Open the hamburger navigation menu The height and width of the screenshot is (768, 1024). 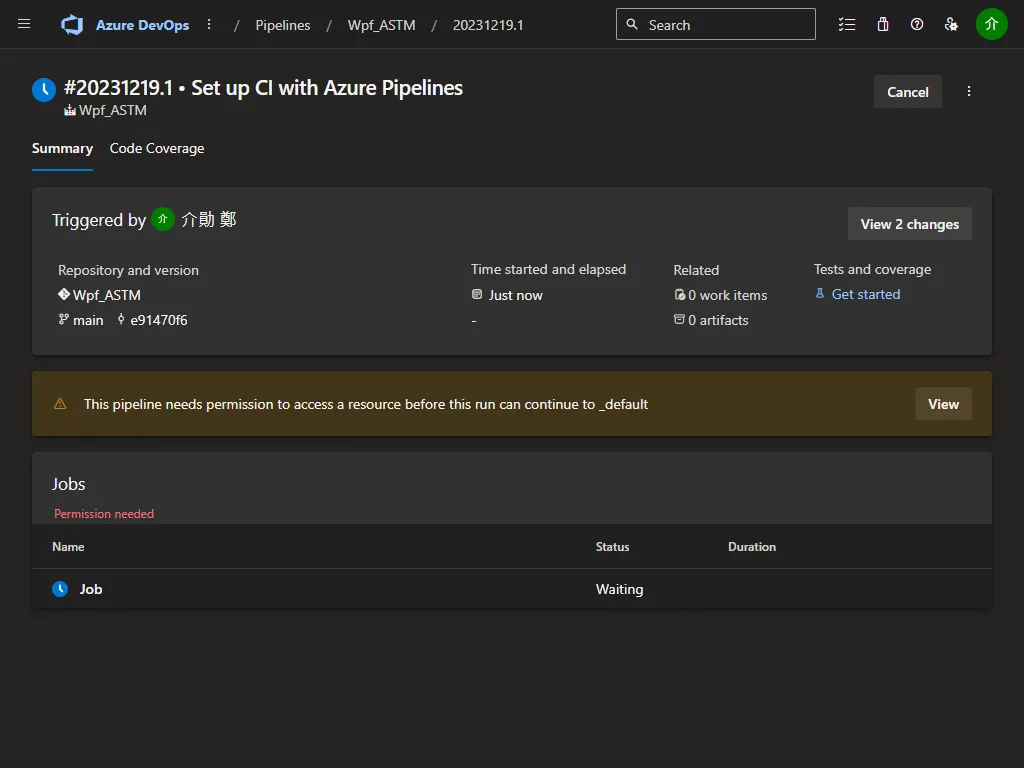(24, 24)
